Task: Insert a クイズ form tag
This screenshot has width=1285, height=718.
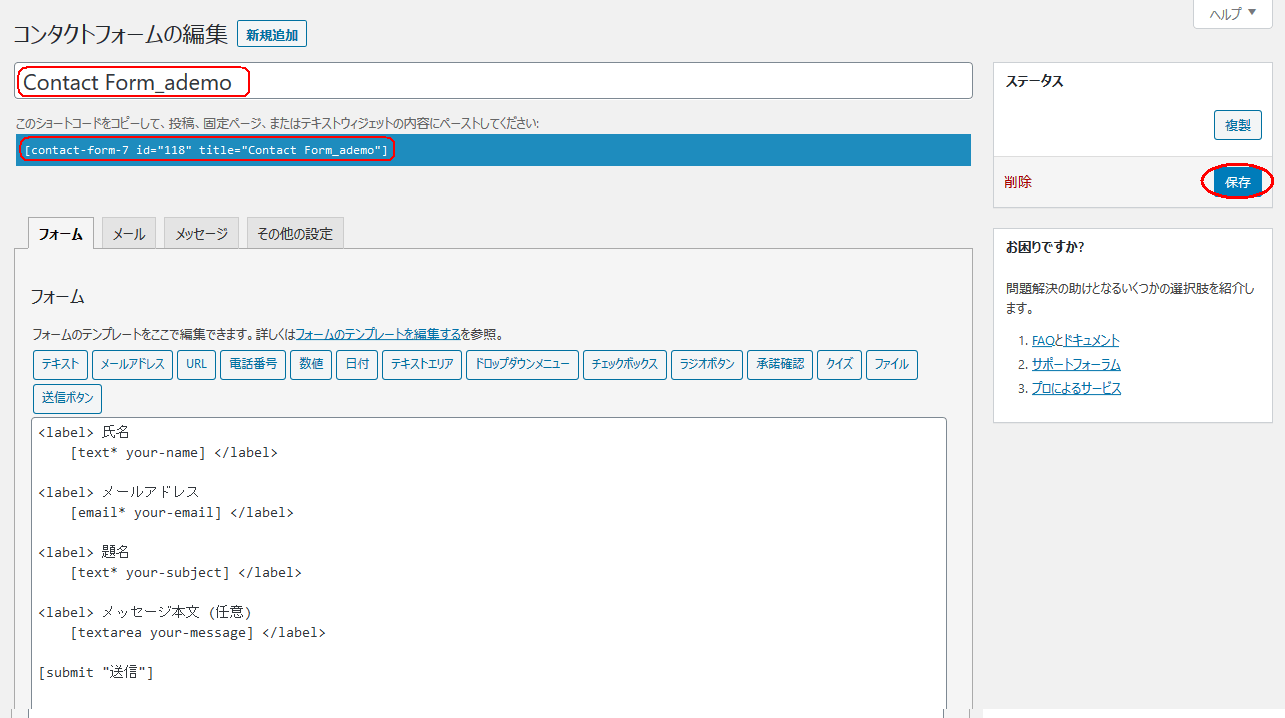Action: click(x=839, y=364)
